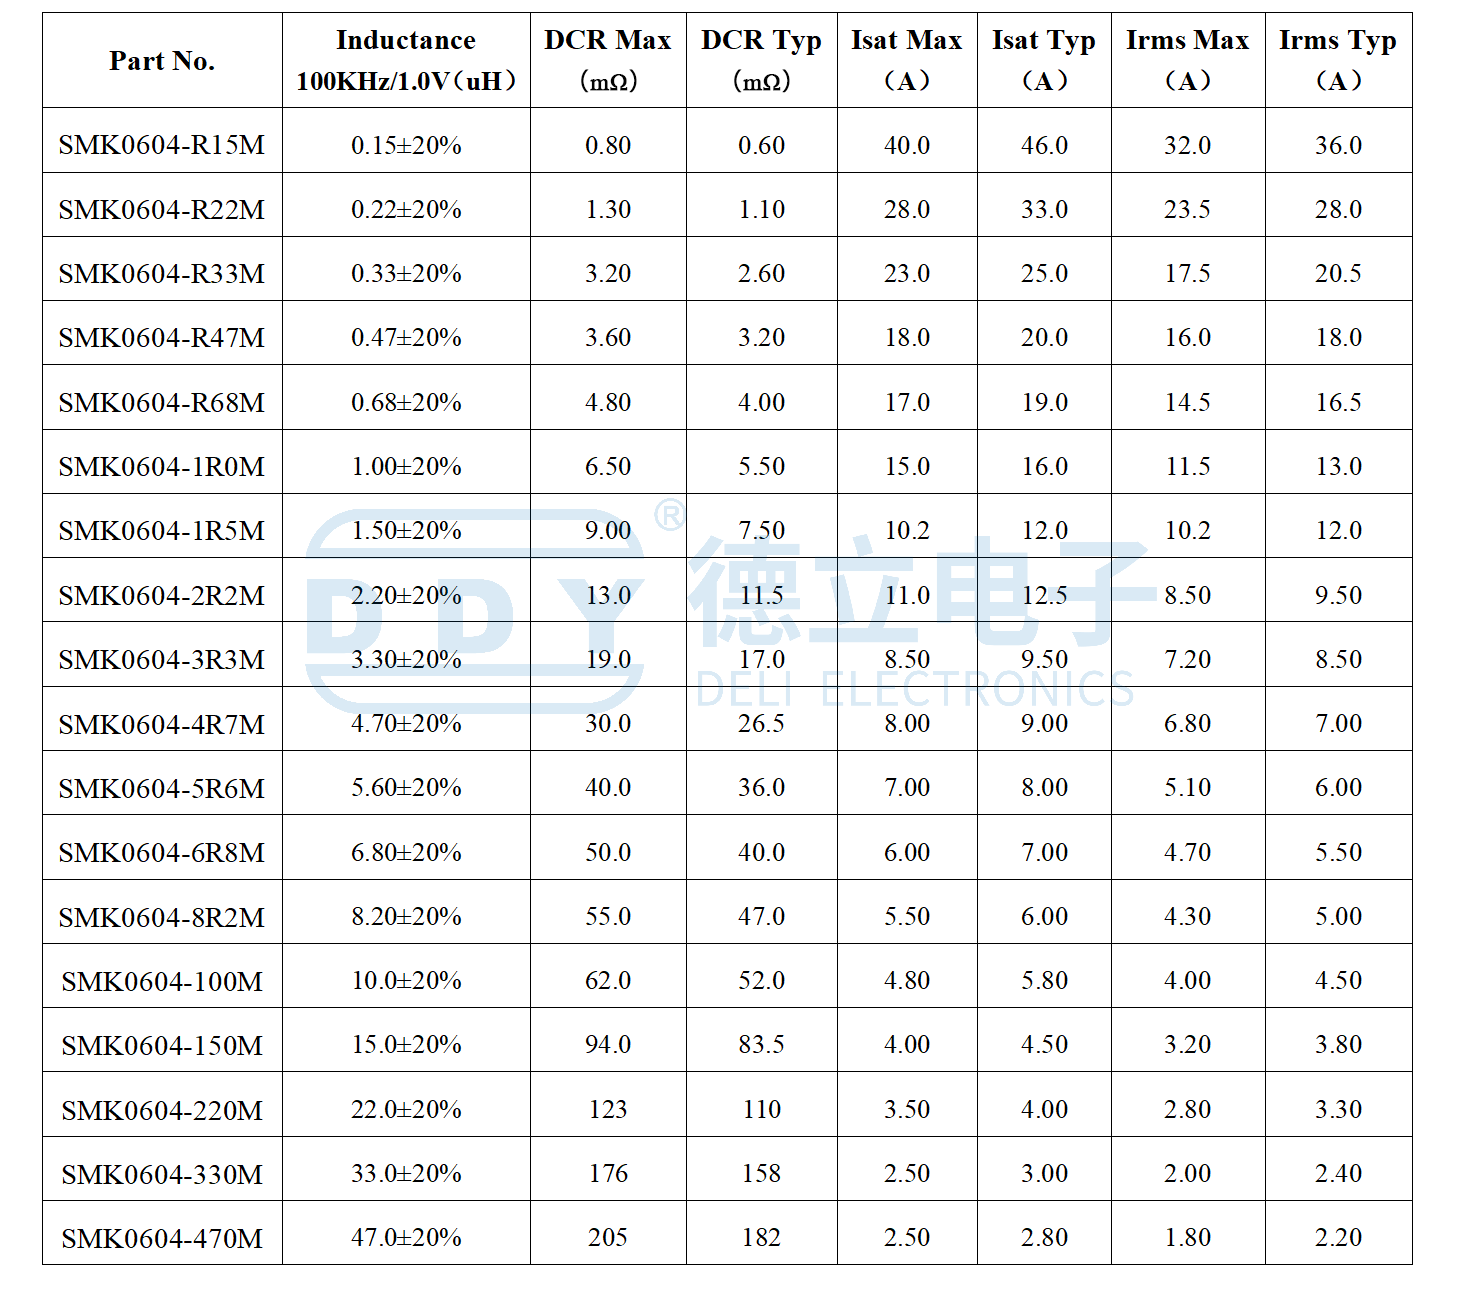
Task: Select the 46.0 Isat Typ value
Action: 1044,145
